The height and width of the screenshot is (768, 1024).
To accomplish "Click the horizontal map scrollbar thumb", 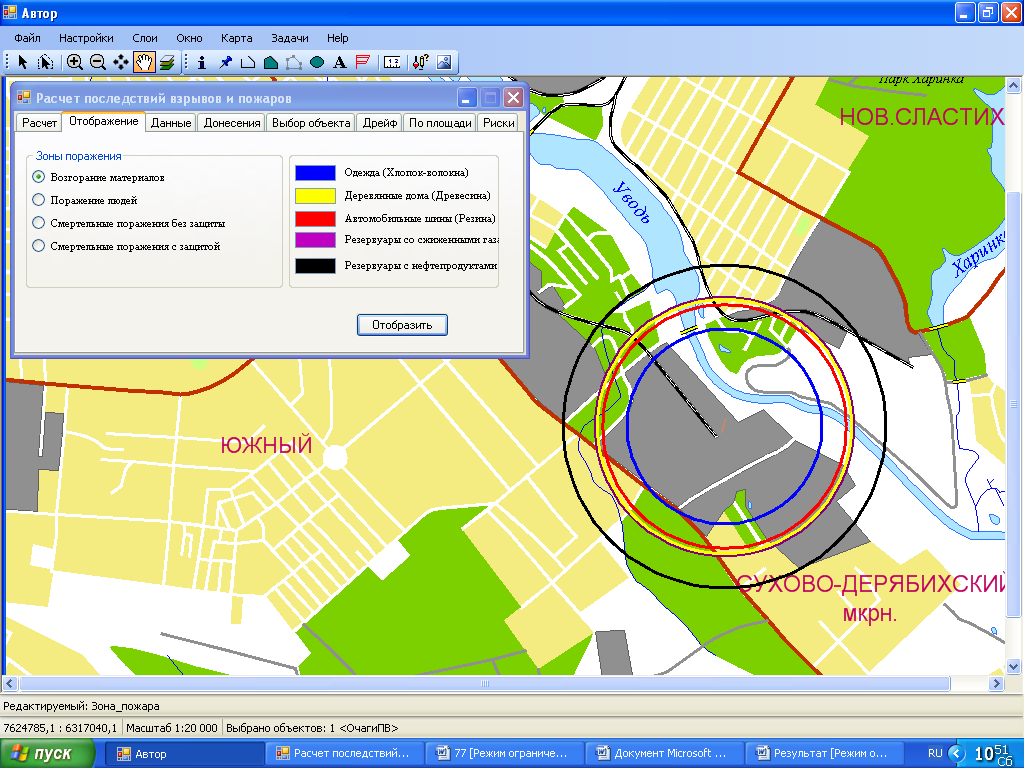I will pyautogui.click(x=485, y=684).
